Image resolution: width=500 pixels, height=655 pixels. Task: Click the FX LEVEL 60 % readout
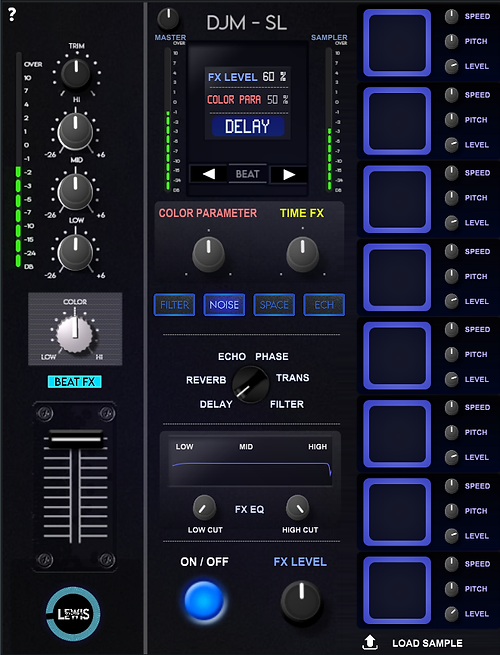[247, 77]
